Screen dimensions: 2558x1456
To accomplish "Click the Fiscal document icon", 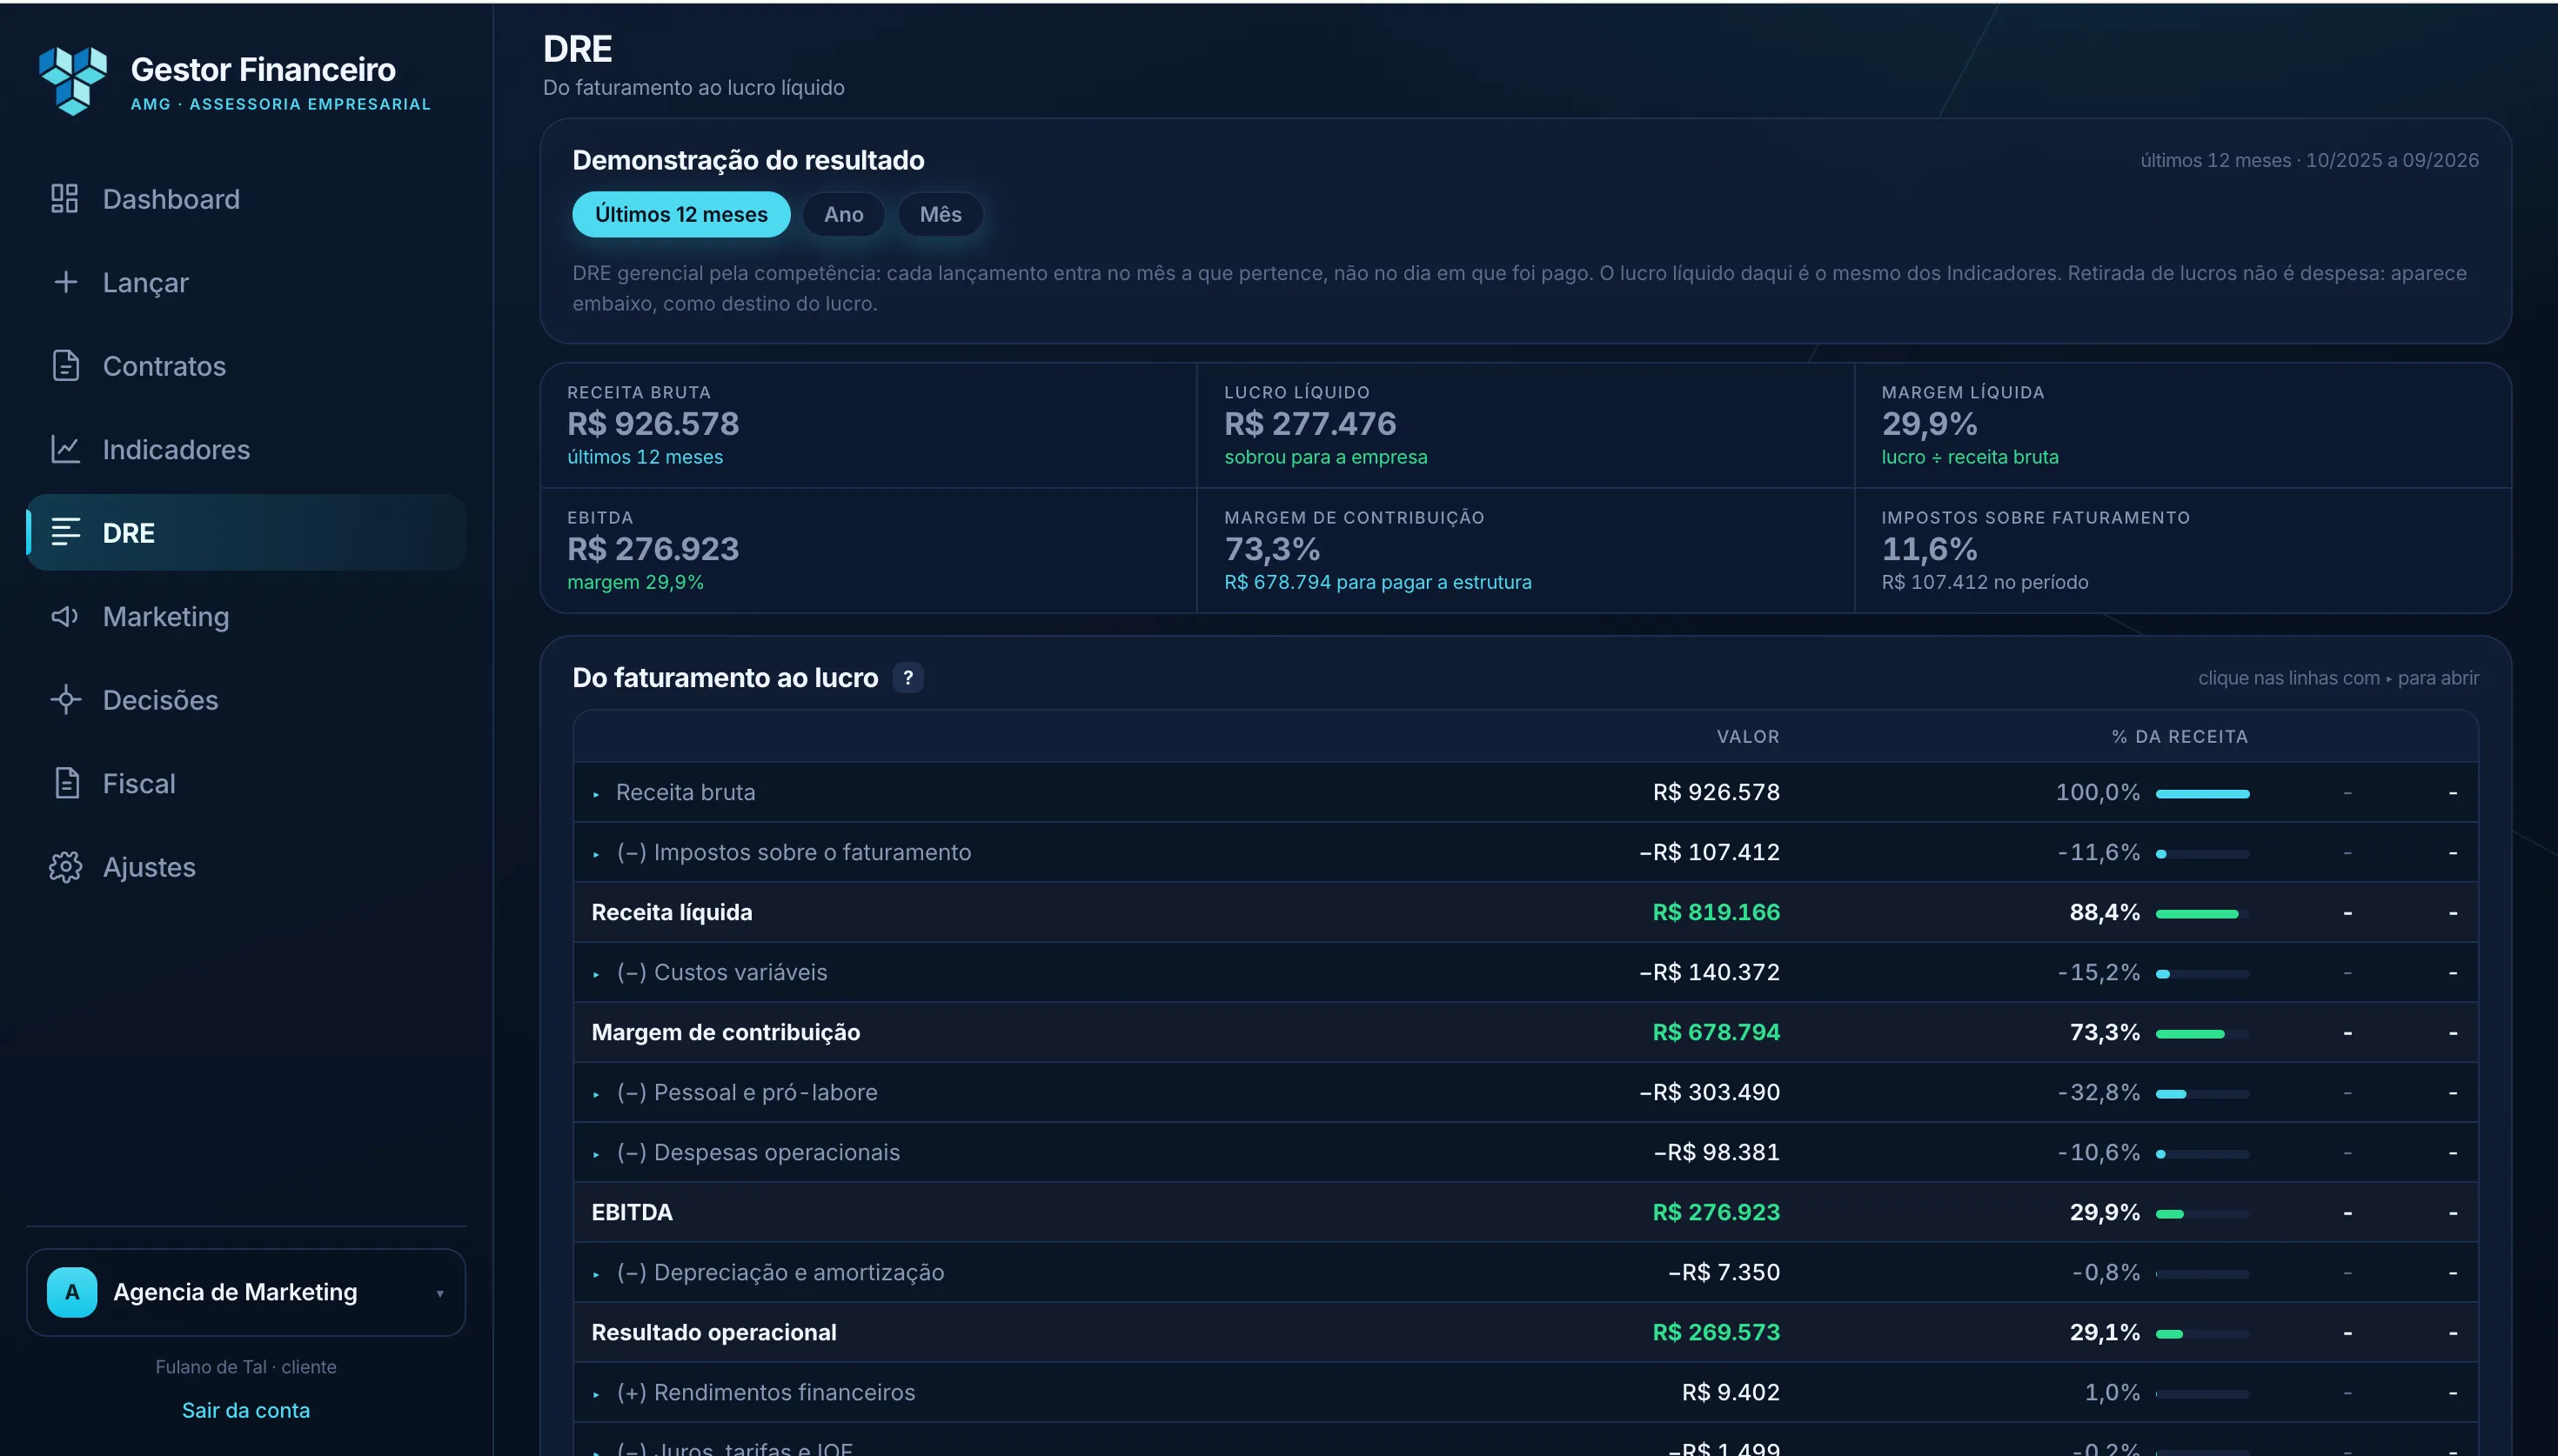I will click(66, 783).
